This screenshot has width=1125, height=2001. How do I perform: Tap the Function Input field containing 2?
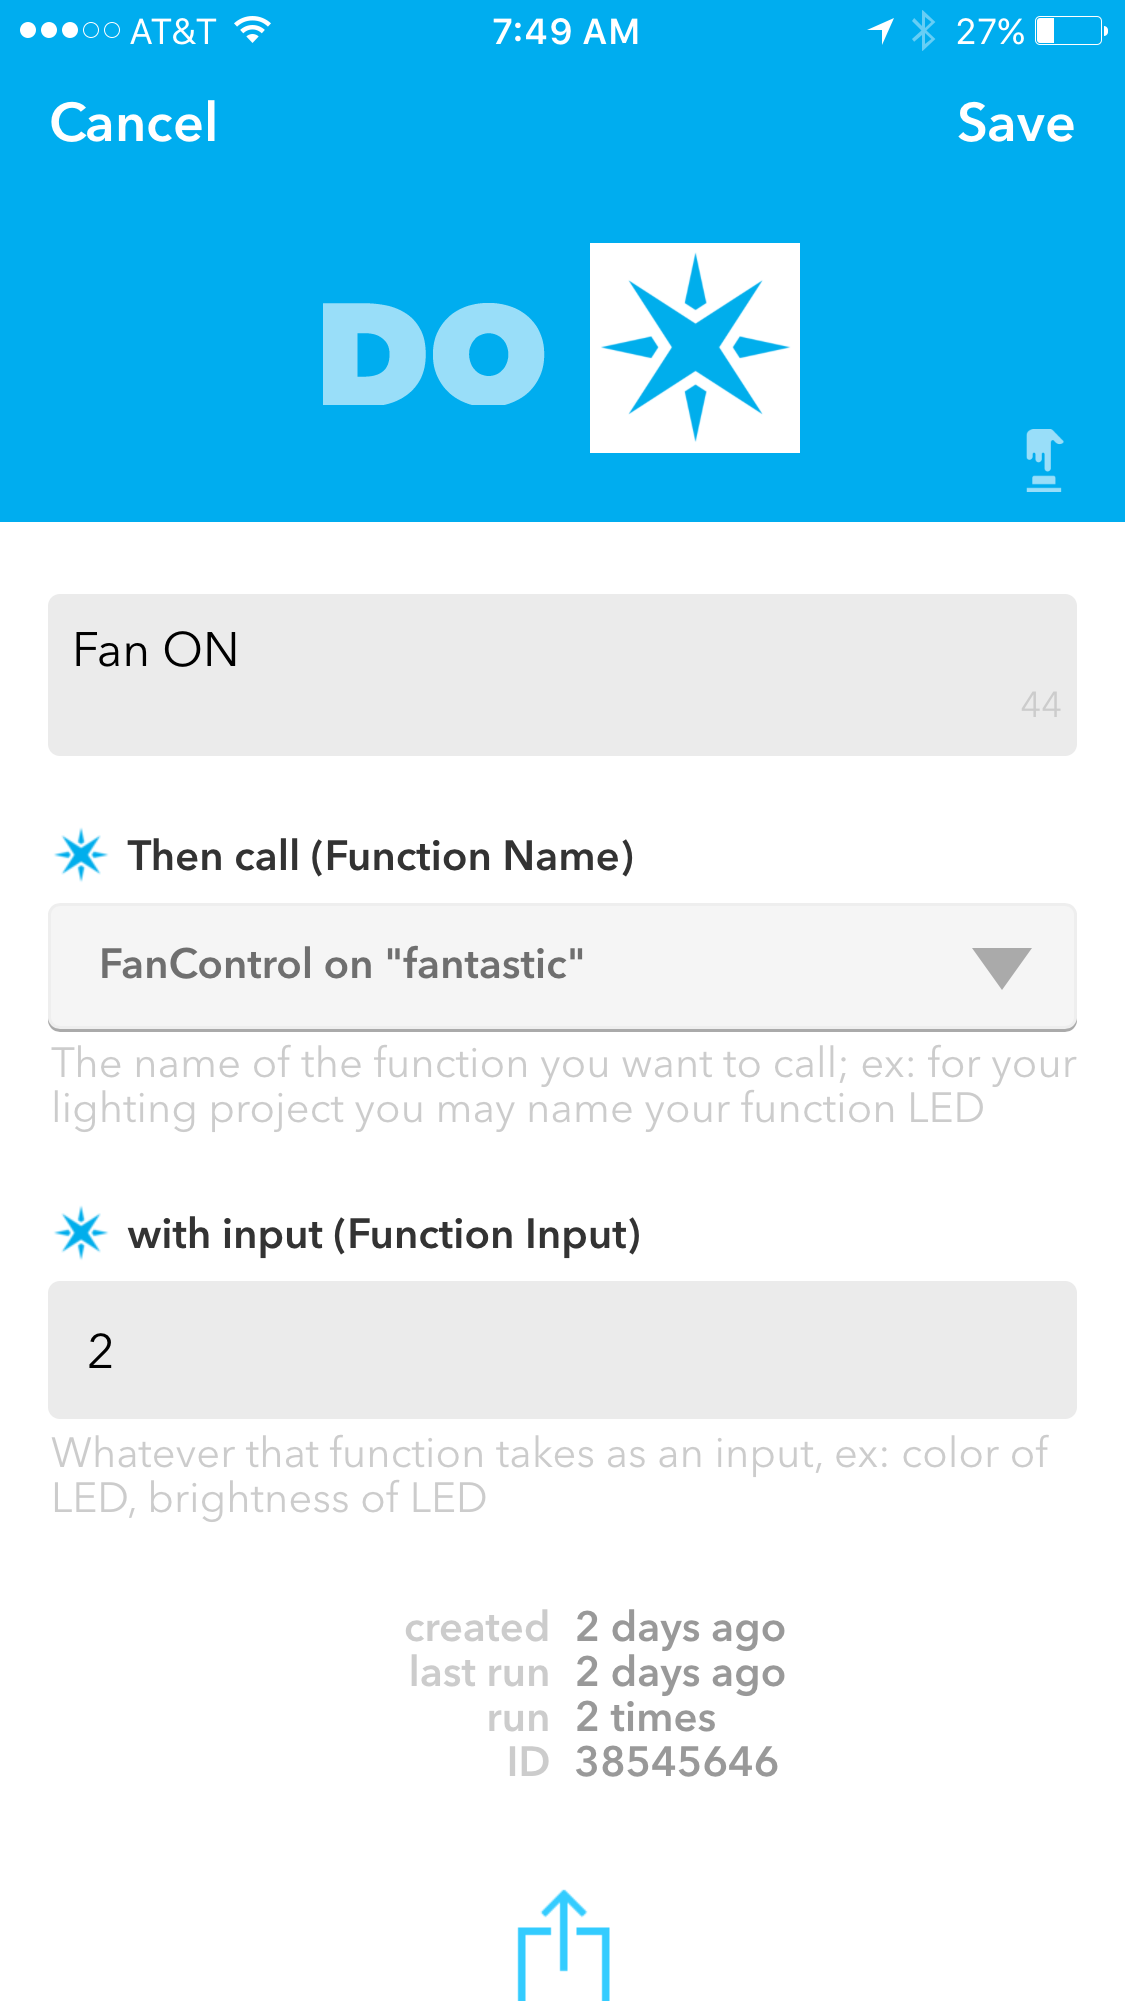click(x=562, y=1350)
